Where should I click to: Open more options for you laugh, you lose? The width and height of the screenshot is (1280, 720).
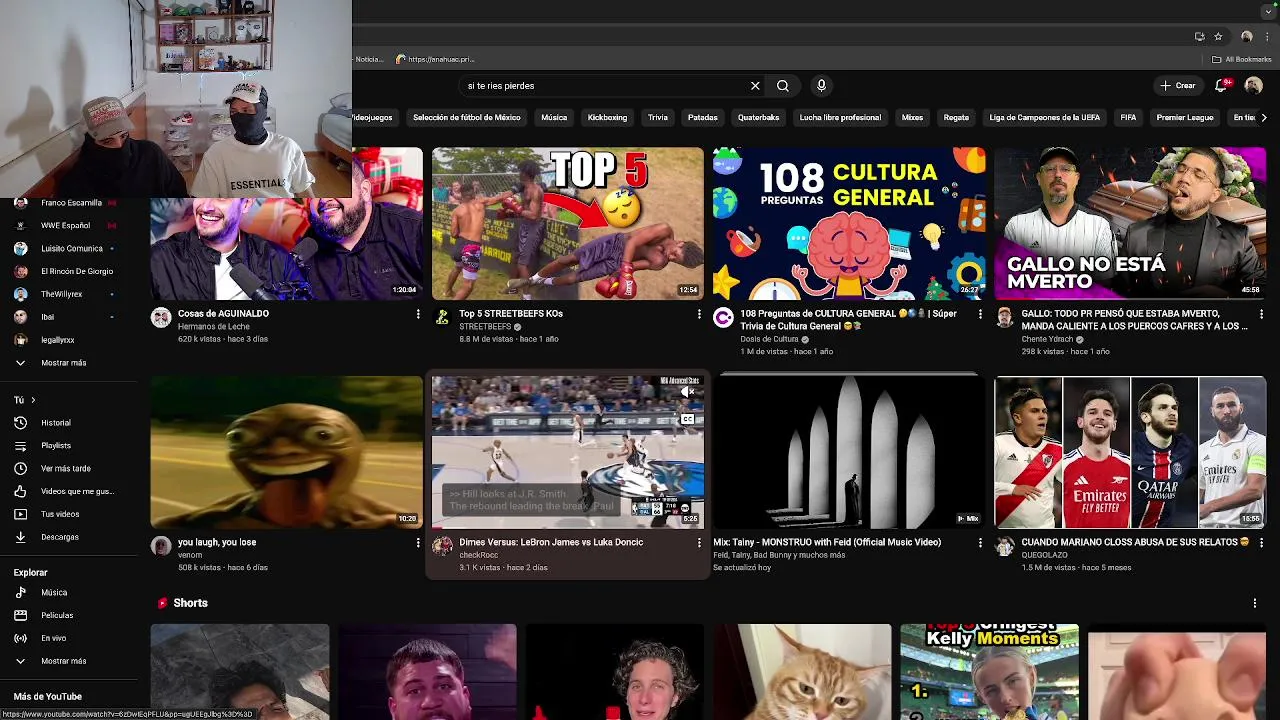click(418, 543)
